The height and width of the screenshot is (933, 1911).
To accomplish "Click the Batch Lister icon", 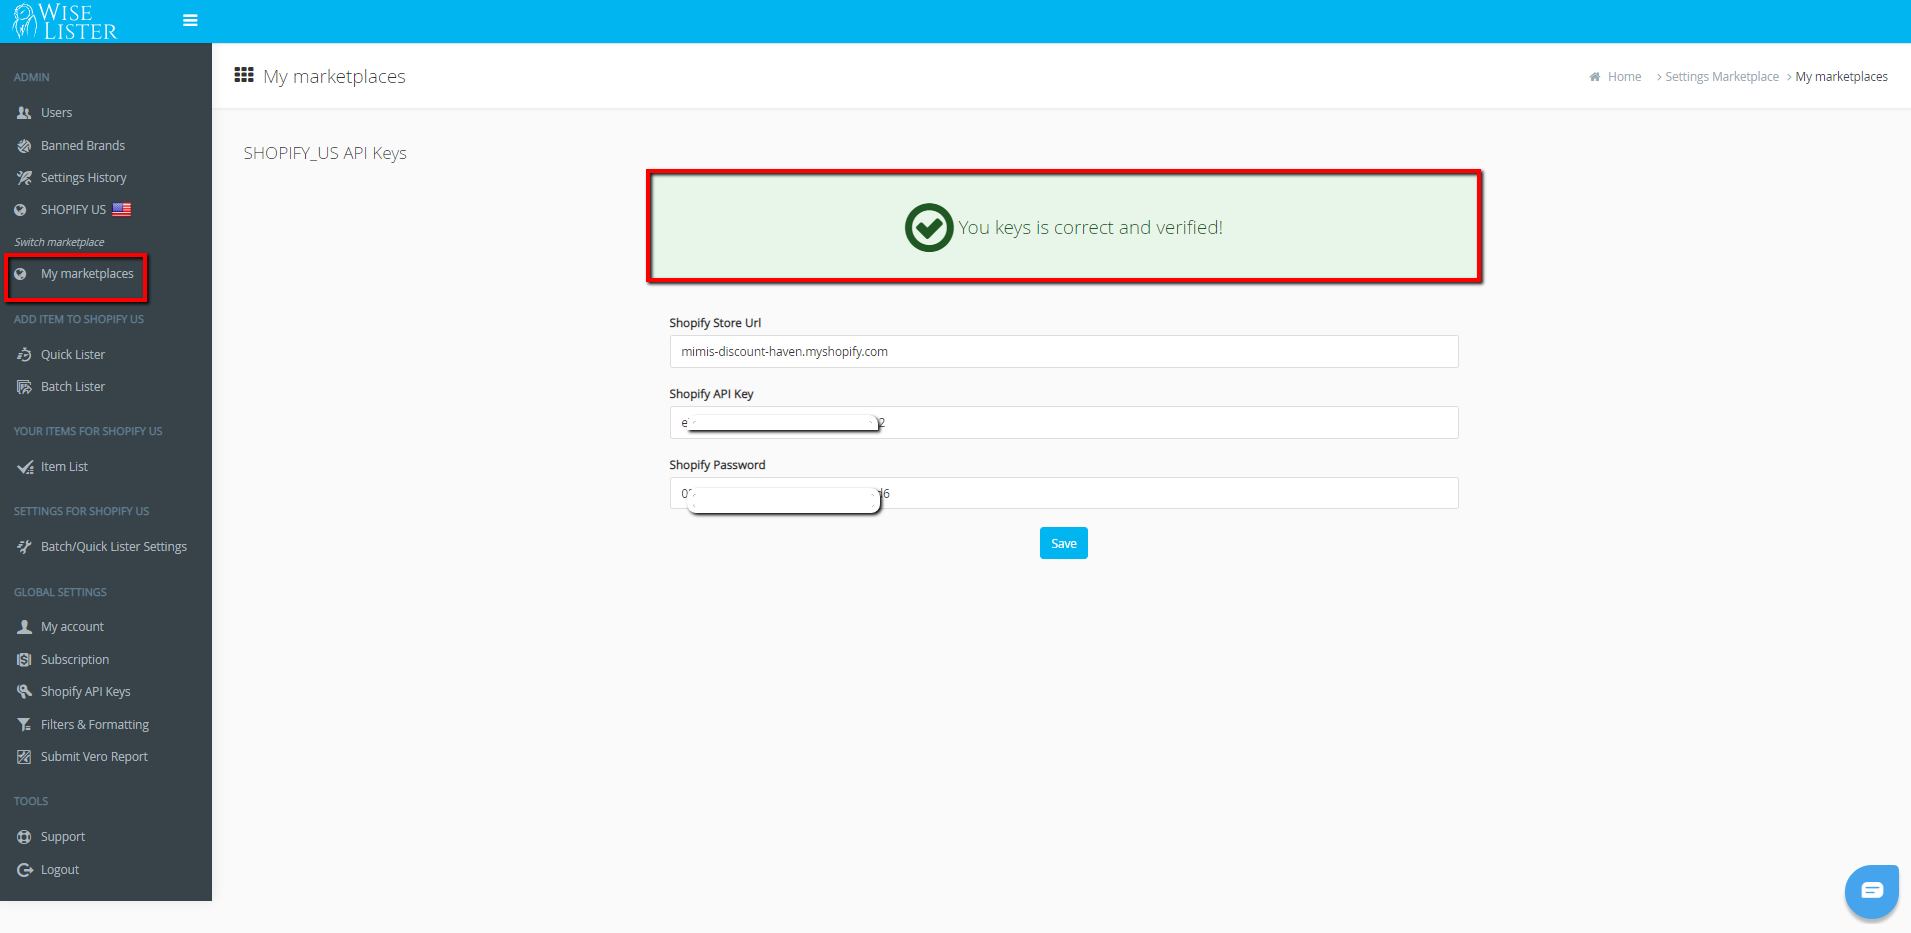I will 24,387.
